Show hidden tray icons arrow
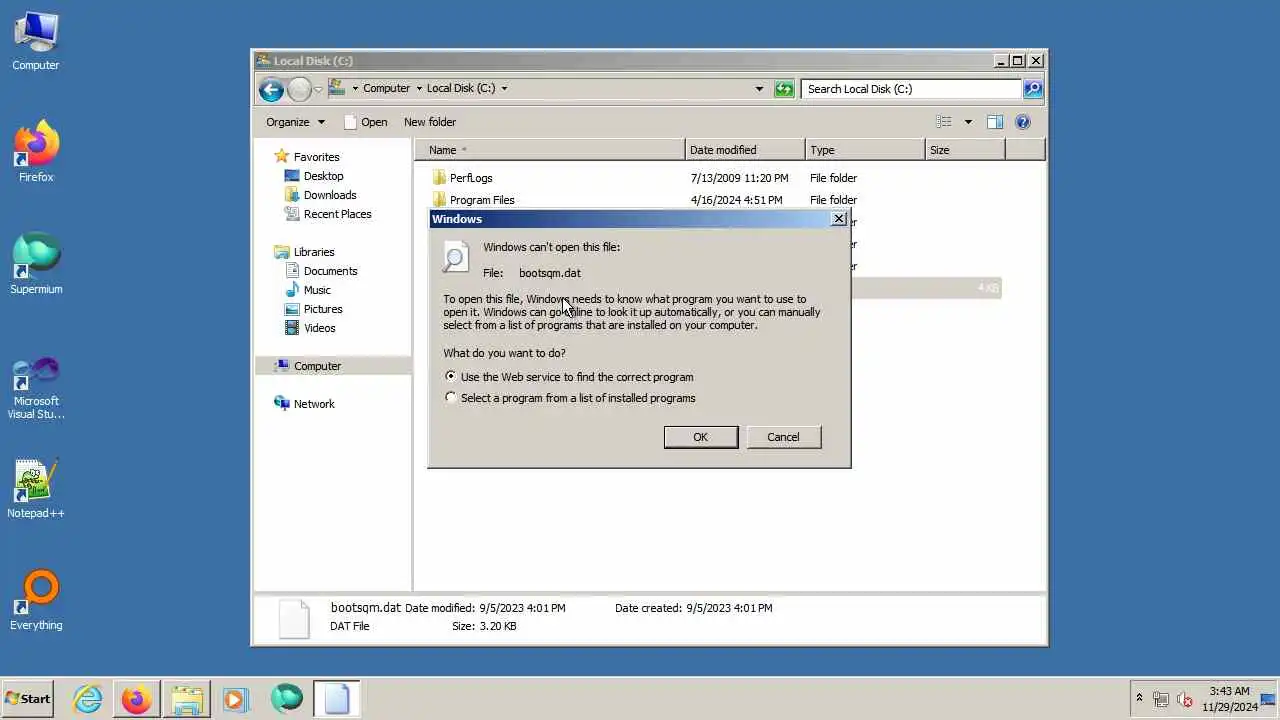Screen dimensions: 1280x720 [1139, 699]
